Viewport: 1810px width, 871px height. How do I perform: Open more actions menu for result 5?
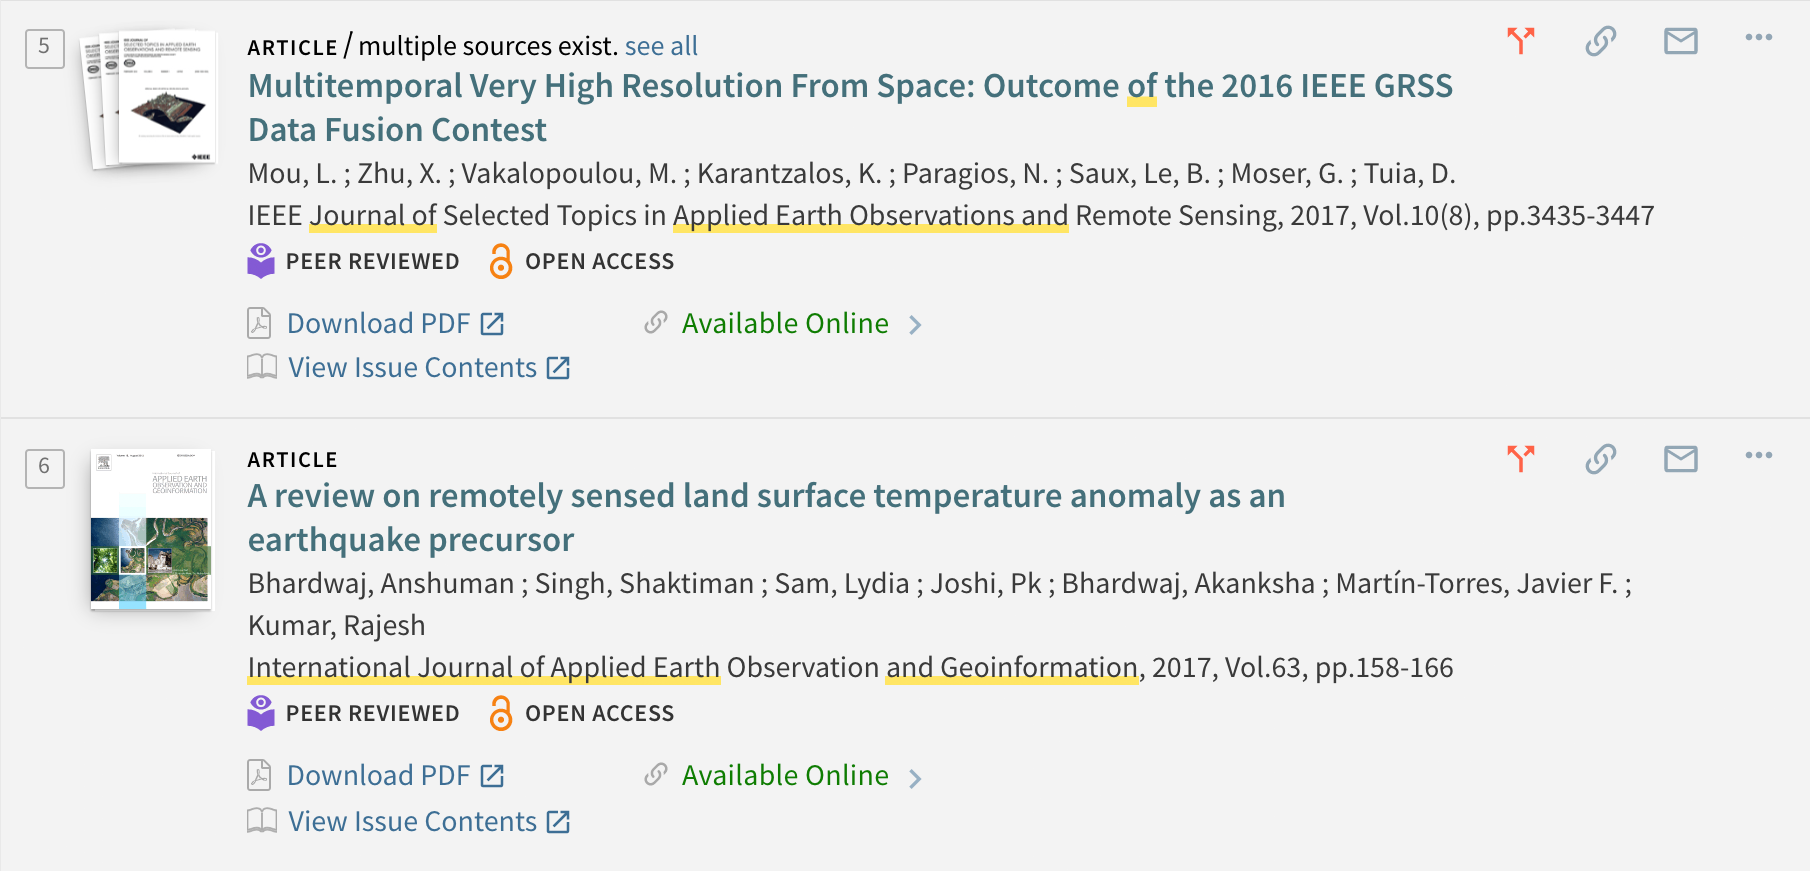1758,38
